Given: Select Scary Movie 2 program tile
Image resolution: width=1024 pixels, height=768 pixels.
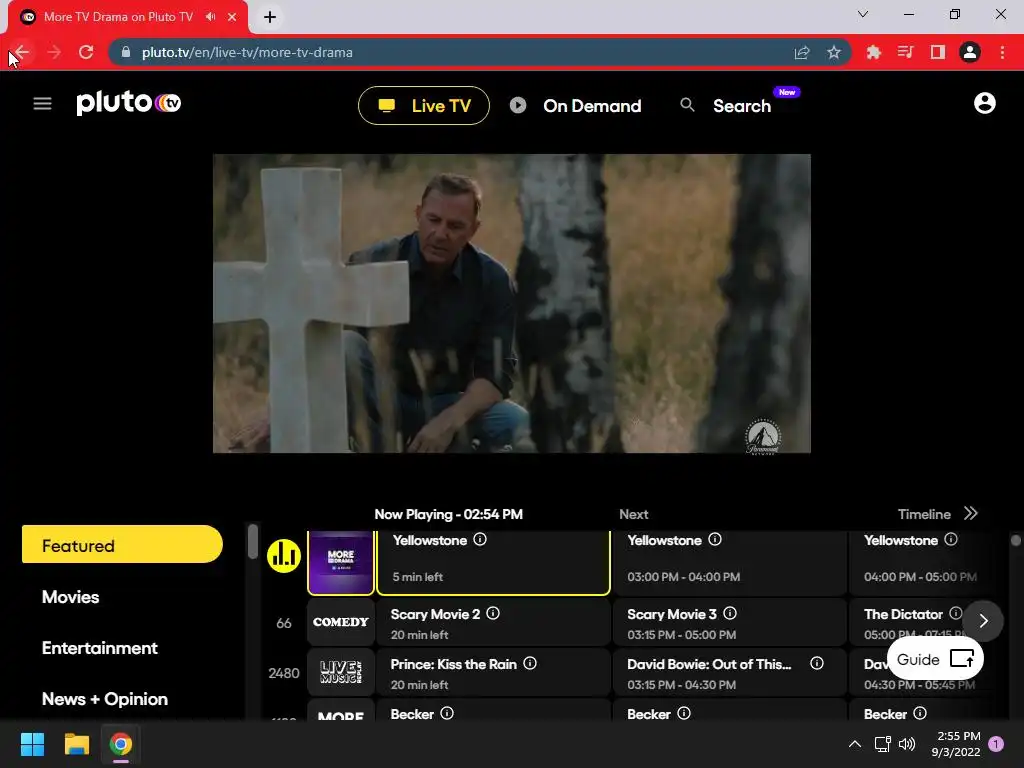Looking at the screenshot, I should tap(494, 623).
